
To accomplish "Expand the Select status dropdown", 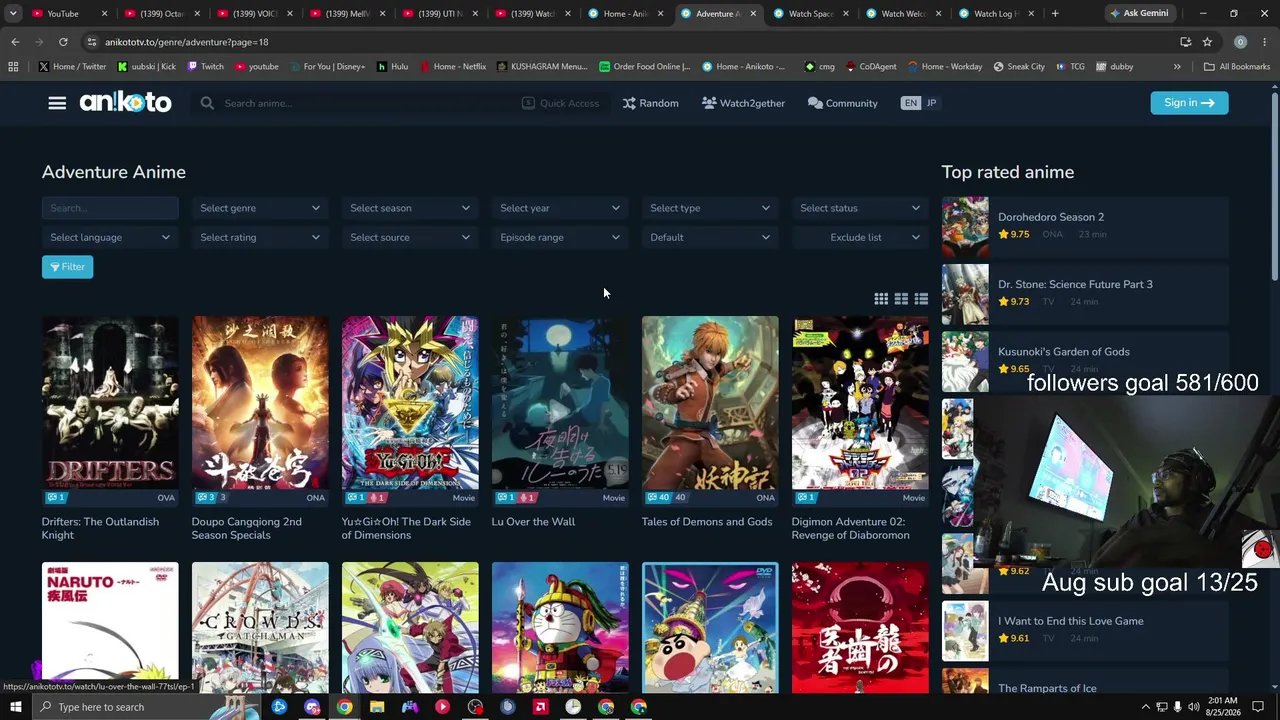I will [x=860, y=208].
